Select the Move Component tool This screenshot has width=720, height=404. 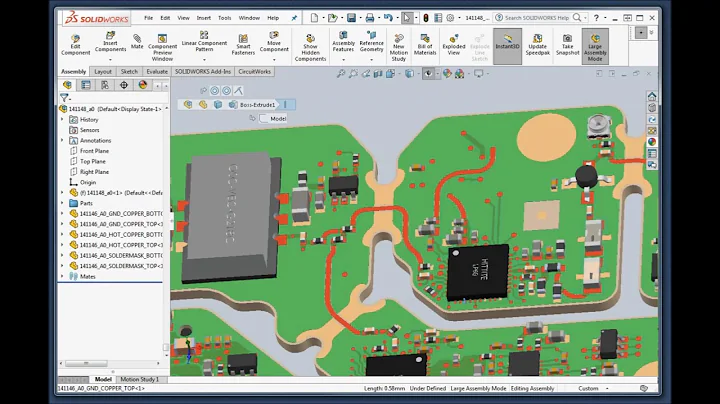click(x=274, y=42)
